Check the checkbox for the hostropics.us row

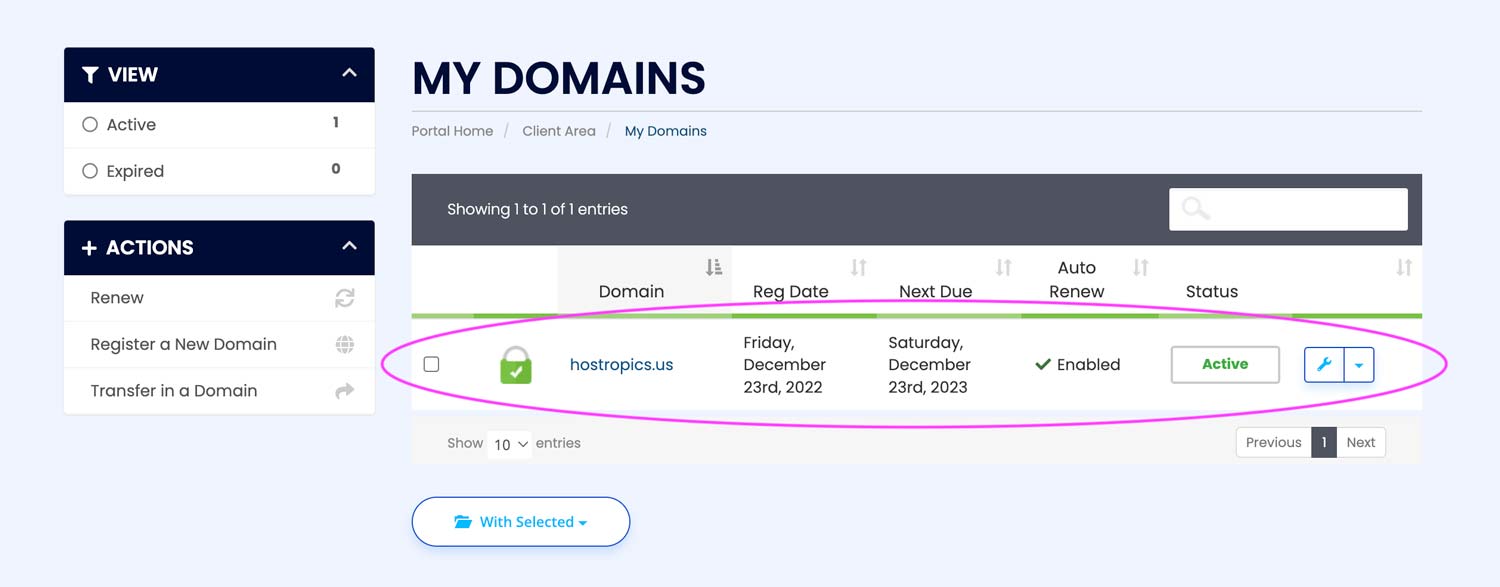click(431, 364)
